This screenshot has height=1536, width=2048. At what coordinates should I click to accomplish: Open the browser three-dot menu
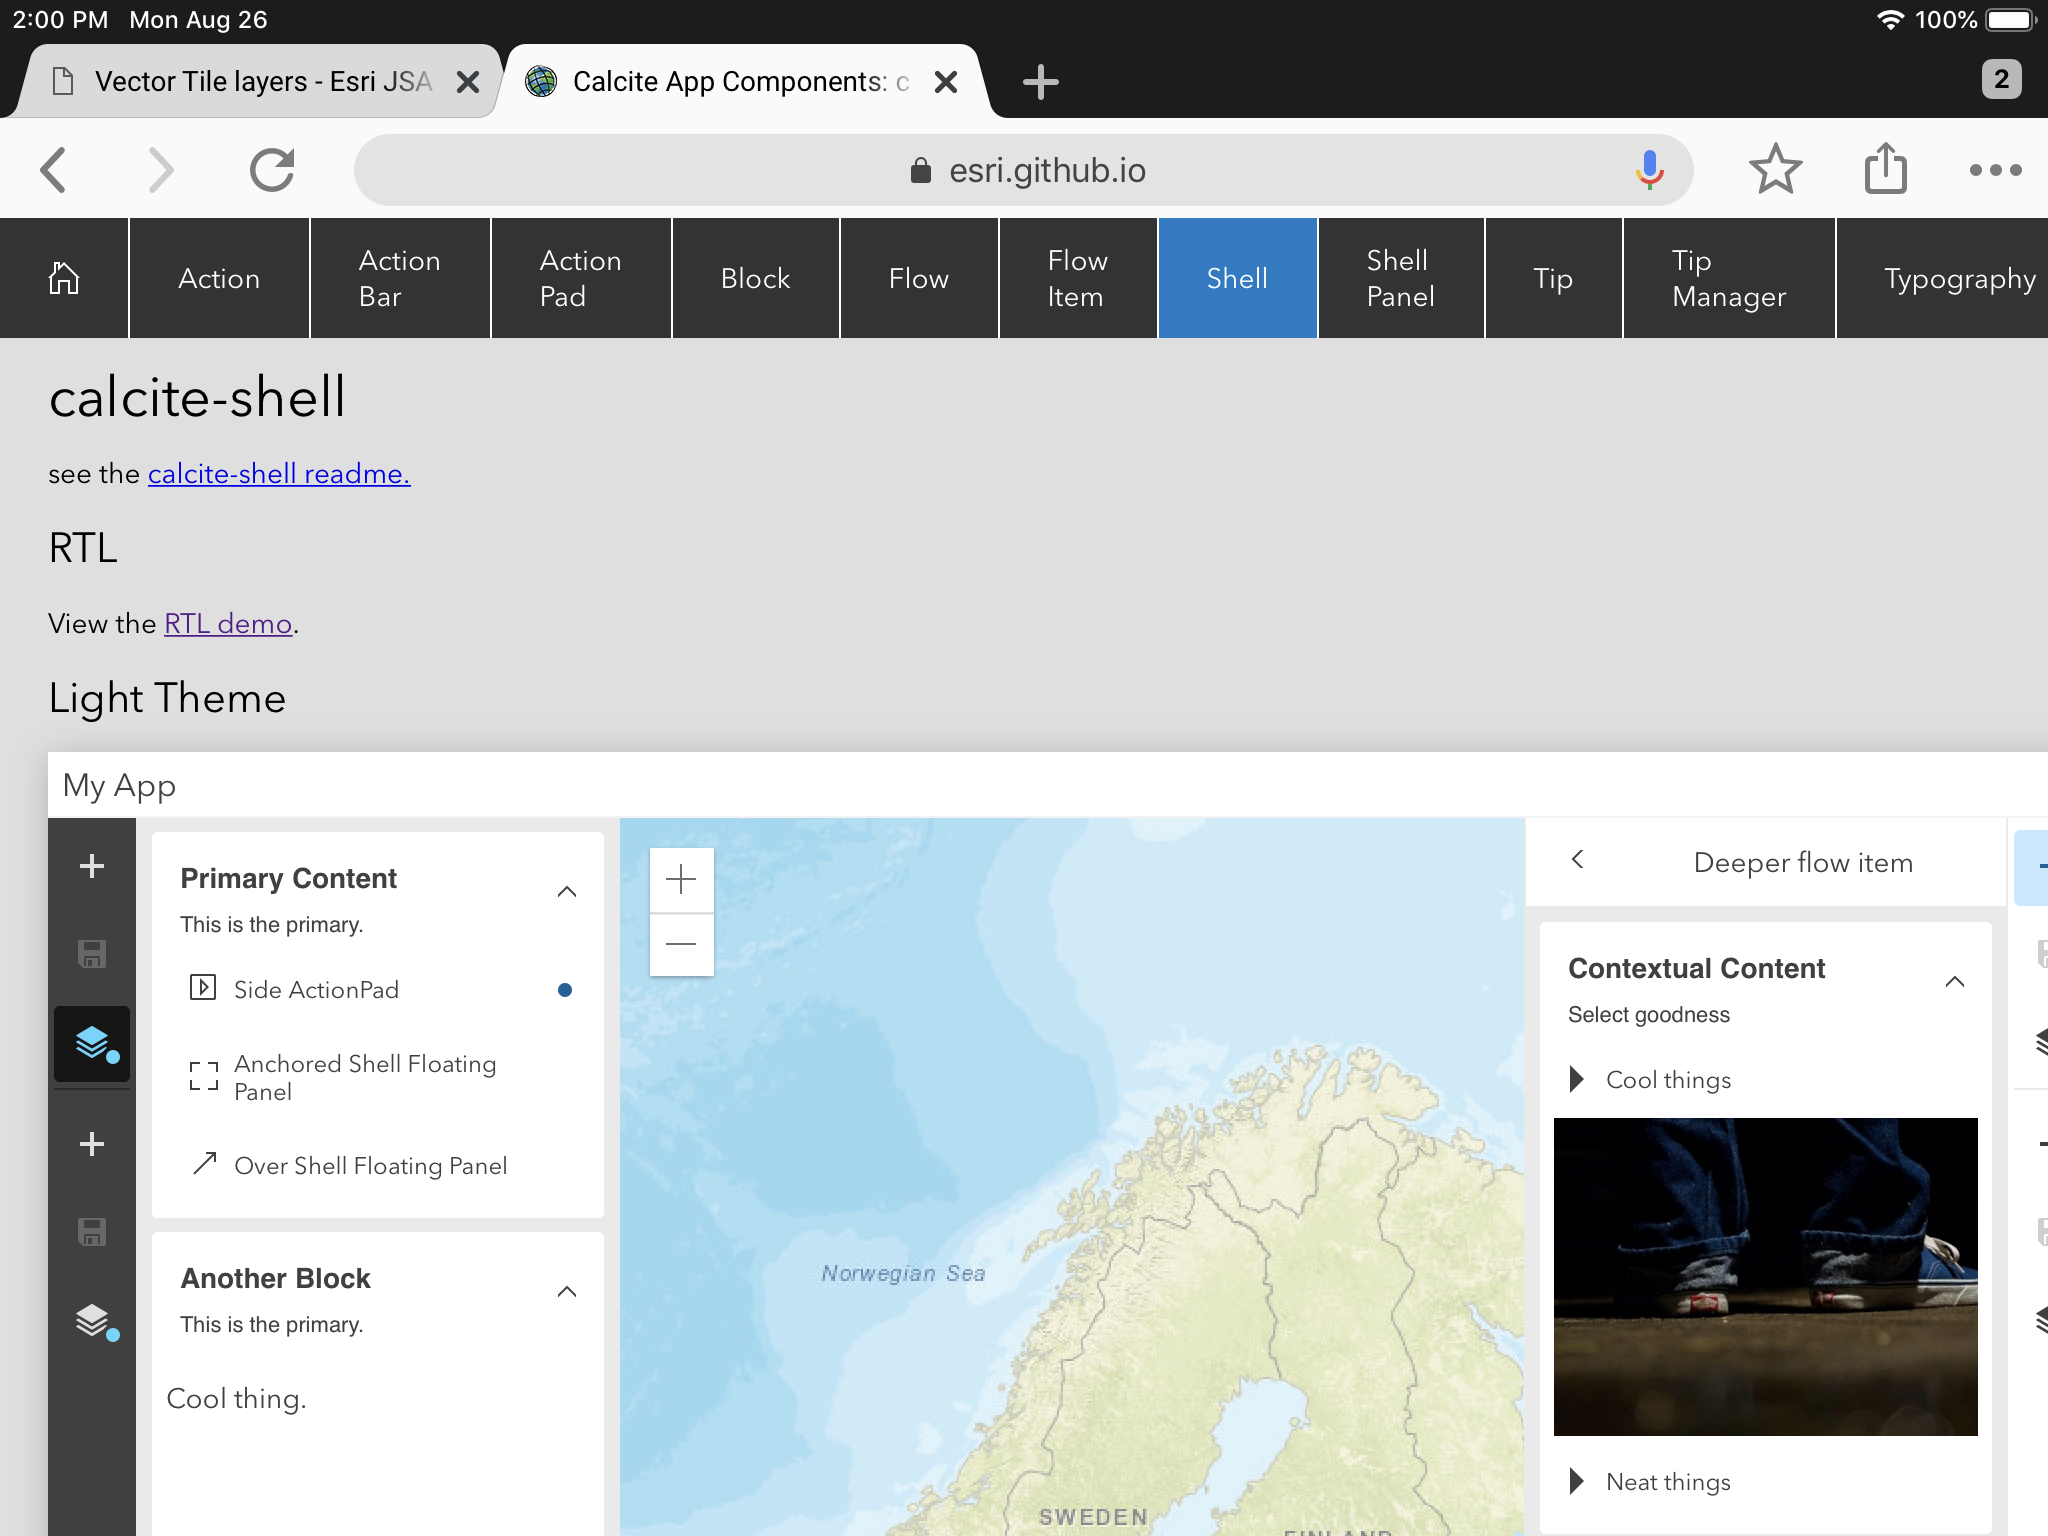1995,170
